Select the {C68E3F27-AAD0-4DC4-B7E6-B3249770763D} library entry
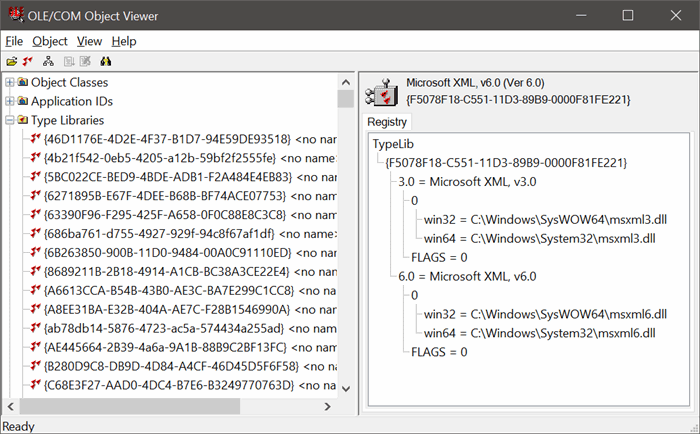This screenshot has height=434, width=700. pyautogui.click(x=190, y=385)
